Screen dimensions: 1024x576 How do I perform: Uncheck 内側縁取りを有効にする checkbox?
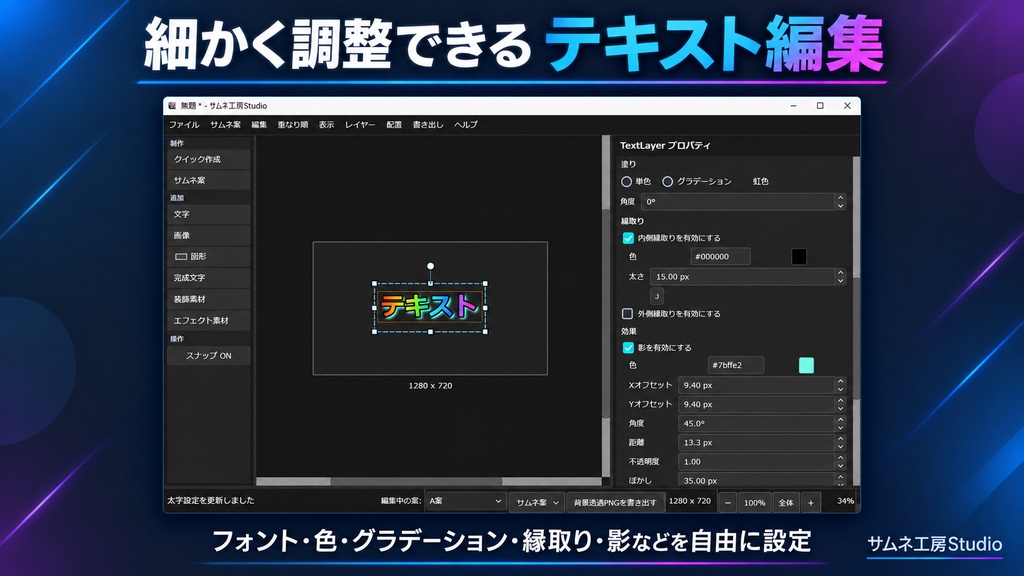[x=628, y=238]
